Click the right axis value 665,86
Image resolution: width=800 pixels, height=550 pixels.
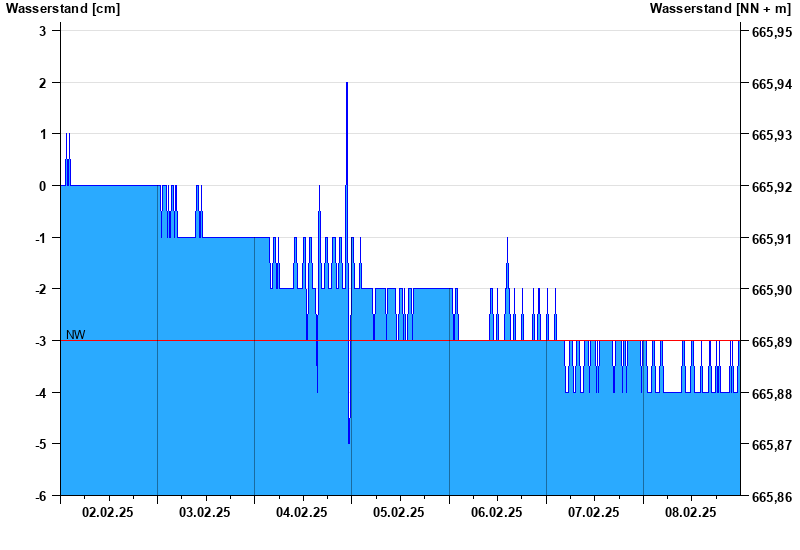(772, 497)
